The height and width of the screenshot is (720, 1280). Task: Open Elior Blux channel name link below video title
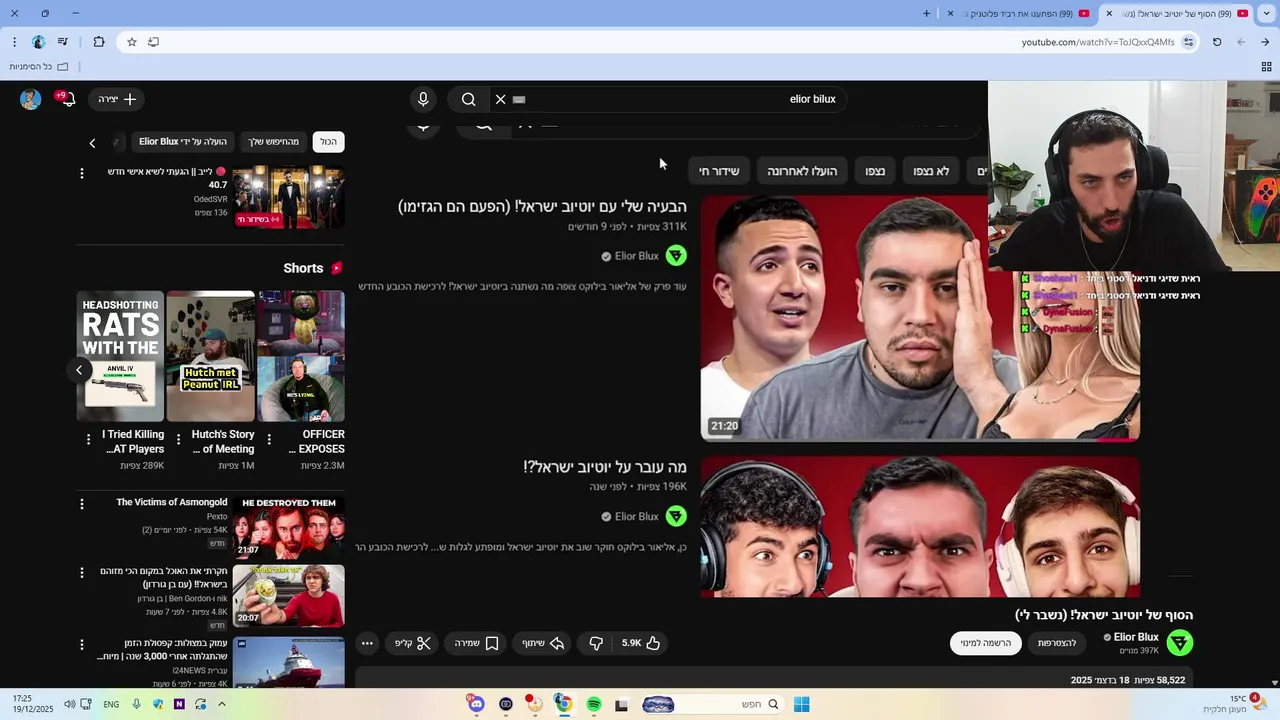1136,637
